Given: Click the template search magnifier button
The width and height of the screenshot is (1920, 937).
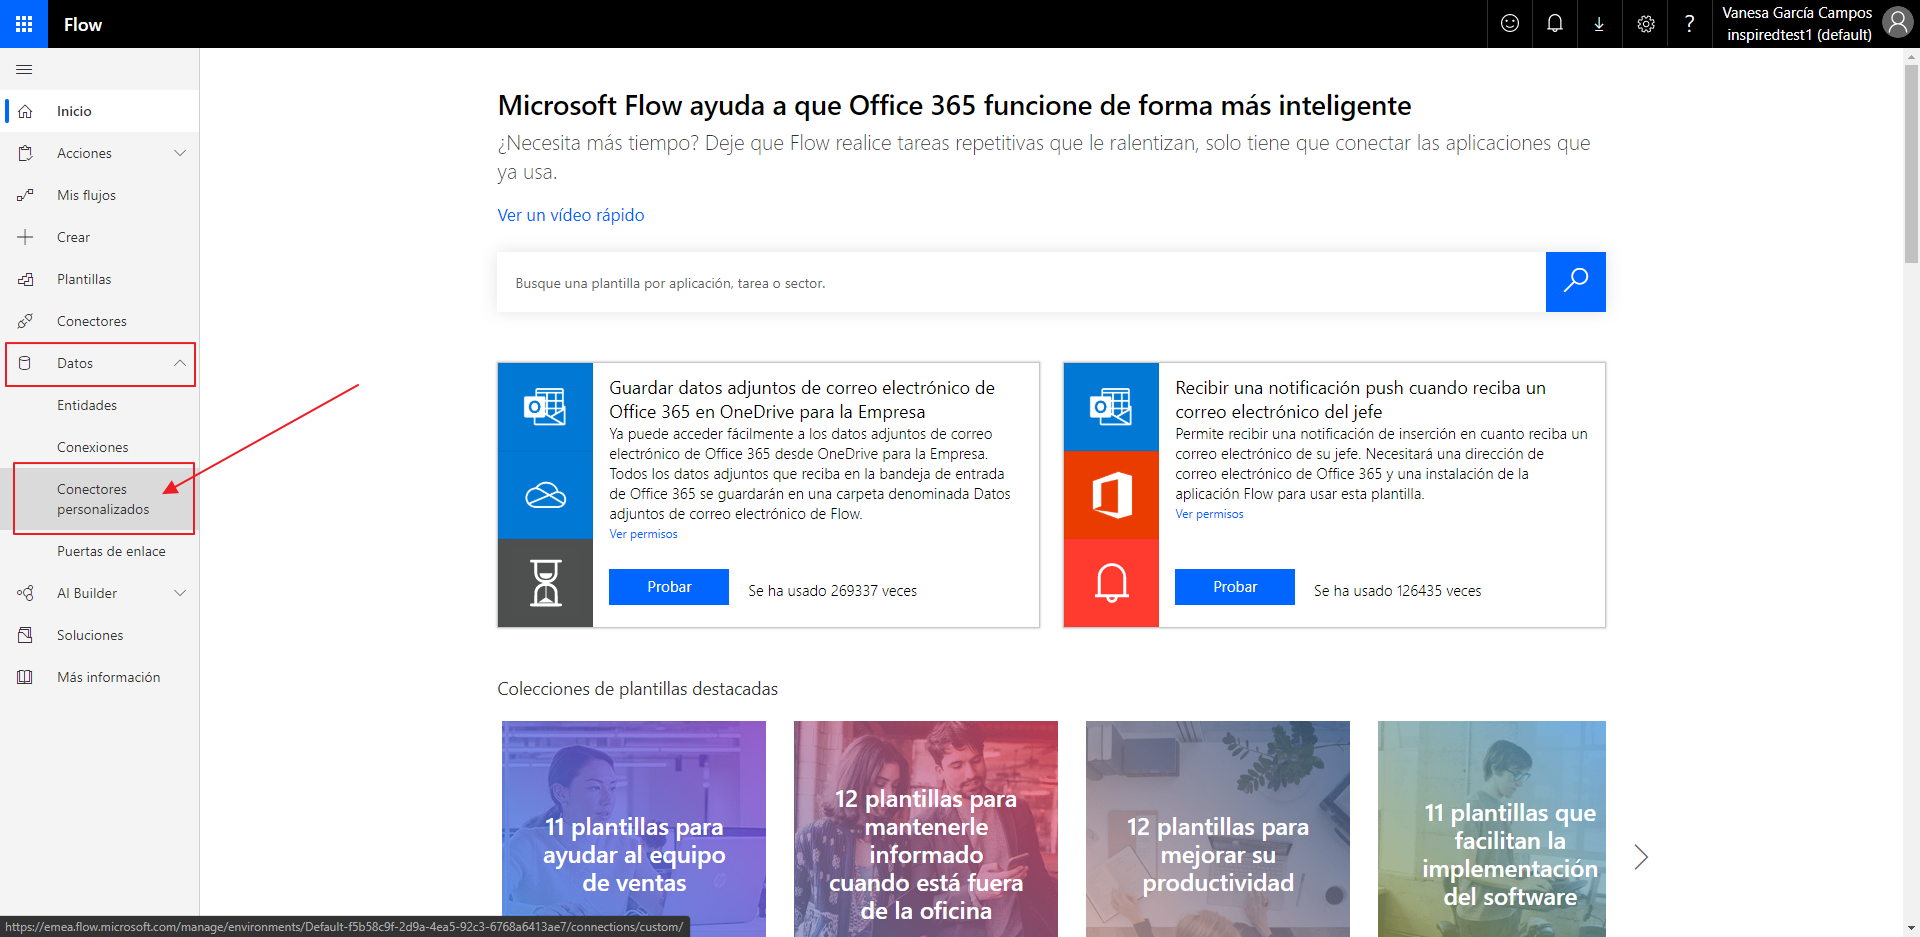Looking at the screenshot, I should tap(1575, 282).
